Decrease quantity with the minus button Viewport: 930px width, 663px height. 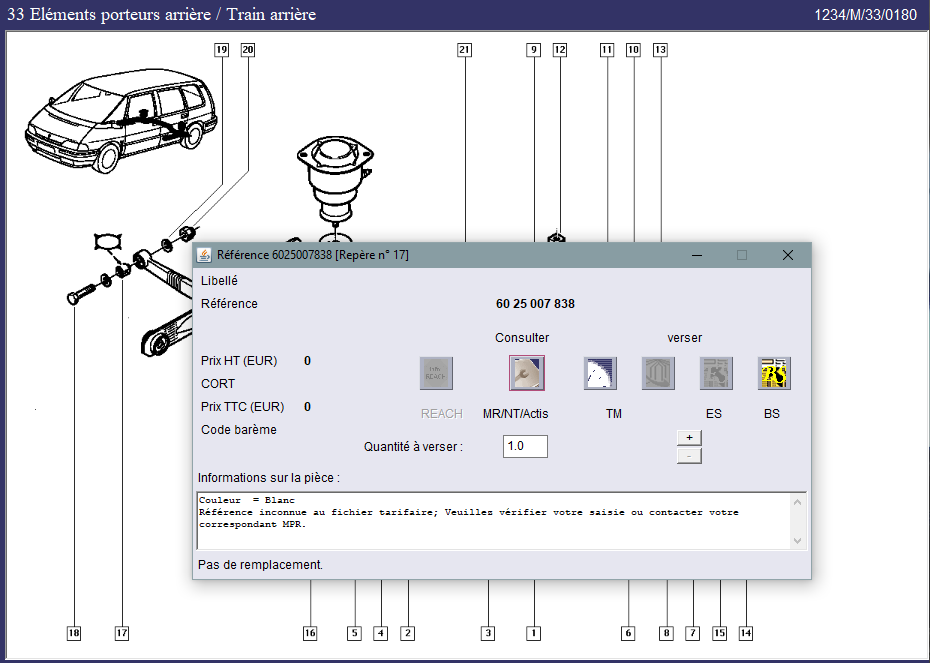[x=689, y=456]
